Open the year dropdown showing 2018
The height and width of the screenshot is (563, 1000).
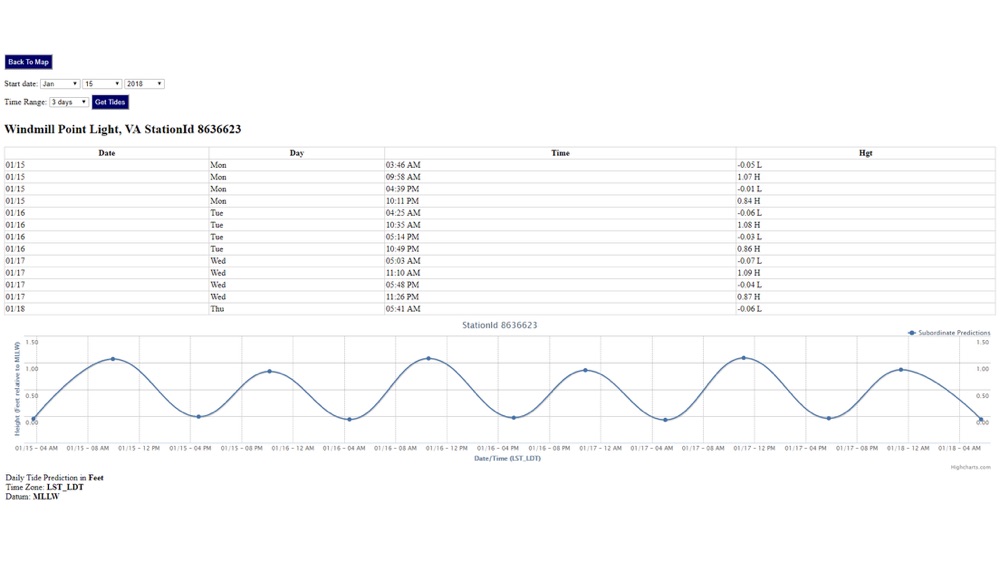(144, 84)
